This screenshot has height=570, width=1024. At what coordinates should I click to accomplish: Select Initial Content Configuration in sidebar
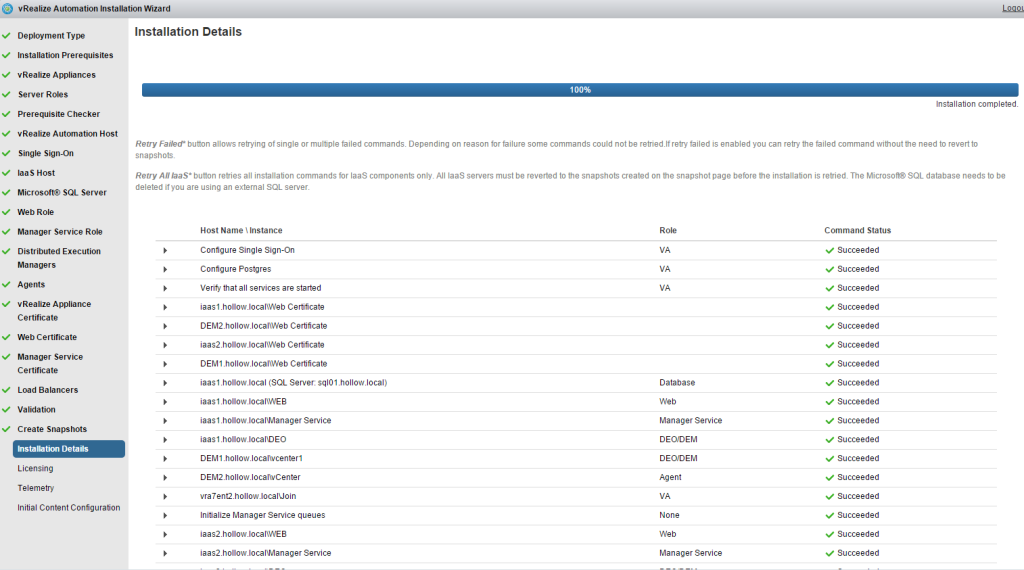click(x=68, y=507)
